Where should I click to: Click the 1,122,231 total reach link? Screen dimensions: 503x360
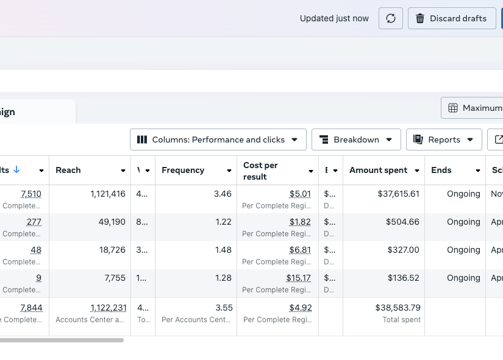[108, 308]
